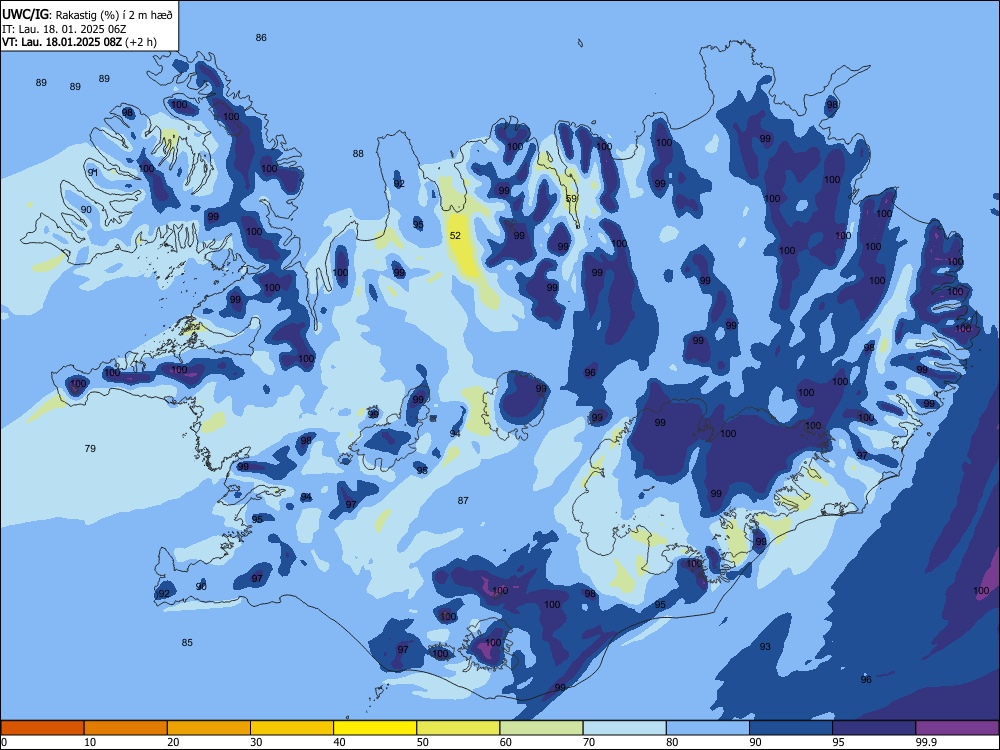Click the '88' humidity value on the map
The width and height of the screenshot is (1000, 750).
tap(358, 153)
